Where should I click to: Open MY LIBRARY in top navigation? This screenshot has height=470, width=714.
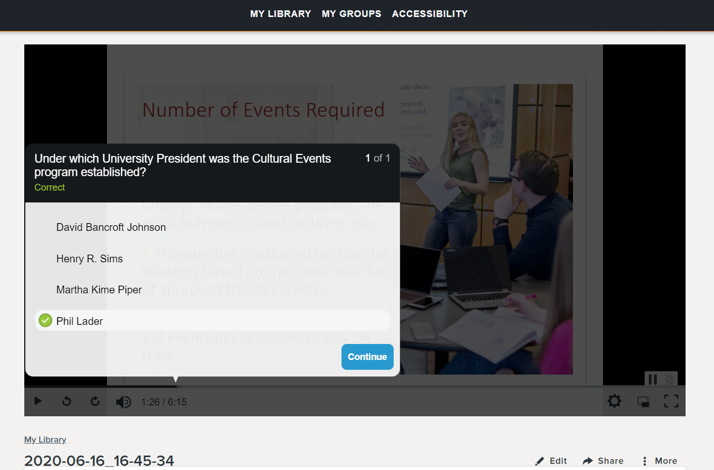tap(280, 14)
